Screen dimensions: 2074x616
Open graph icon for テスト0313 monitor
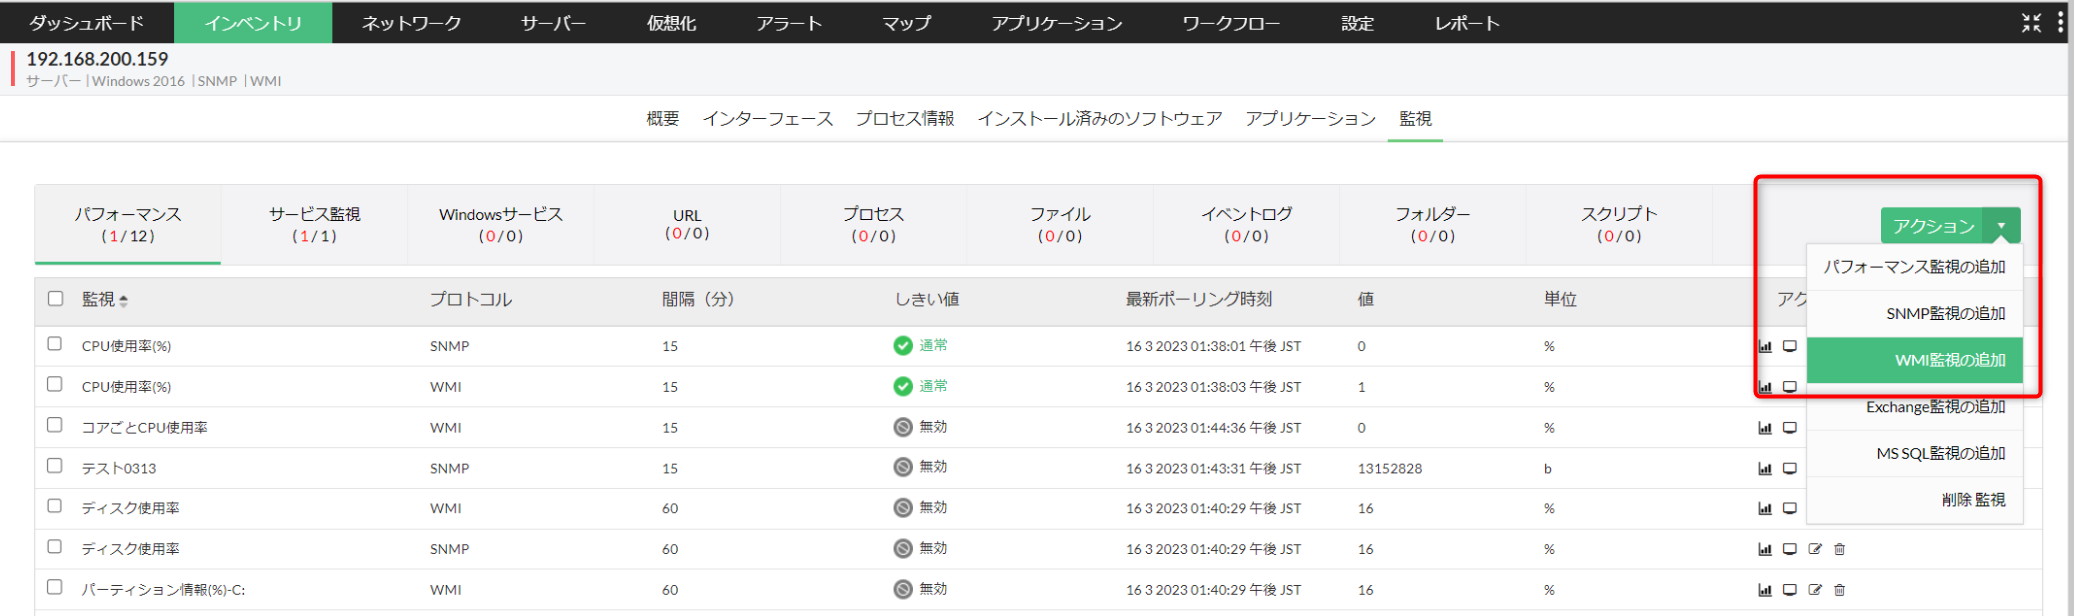pos(1765,468)
